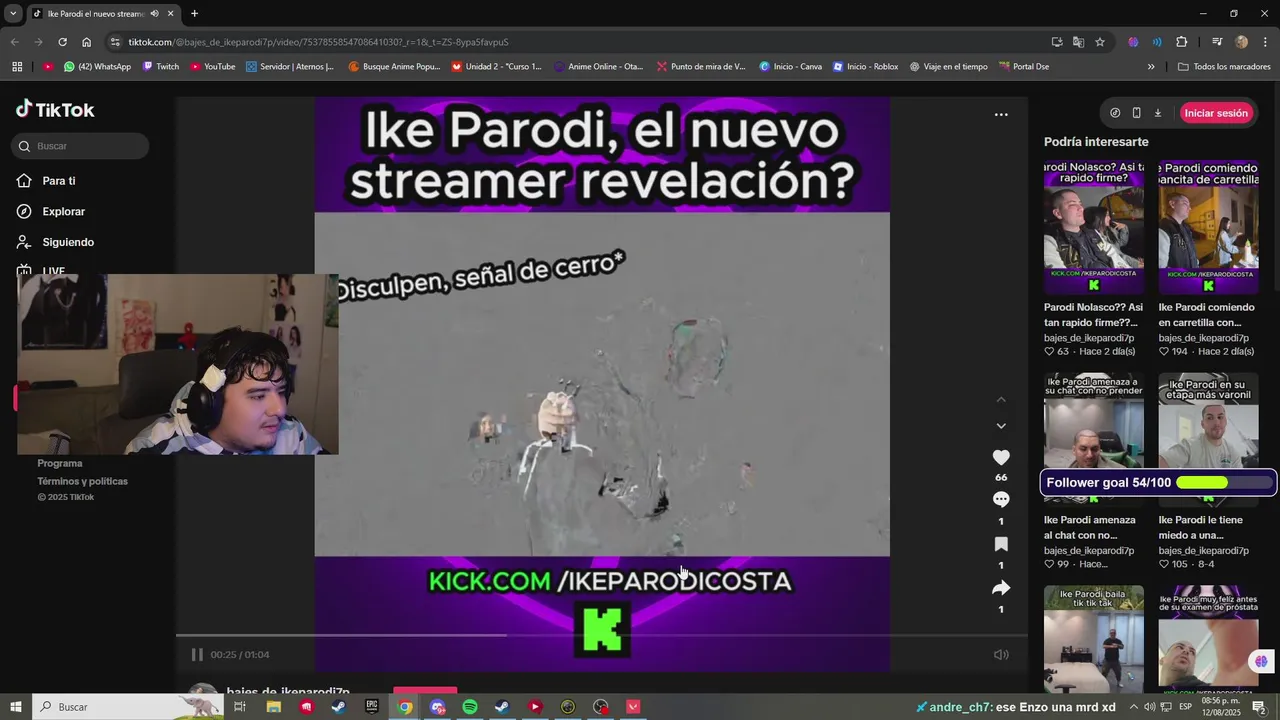Open 'Ike Parodi baila tik tak' thumbnail
This screenshot has width=1280, height=720.
click(x=1093, y=640)
